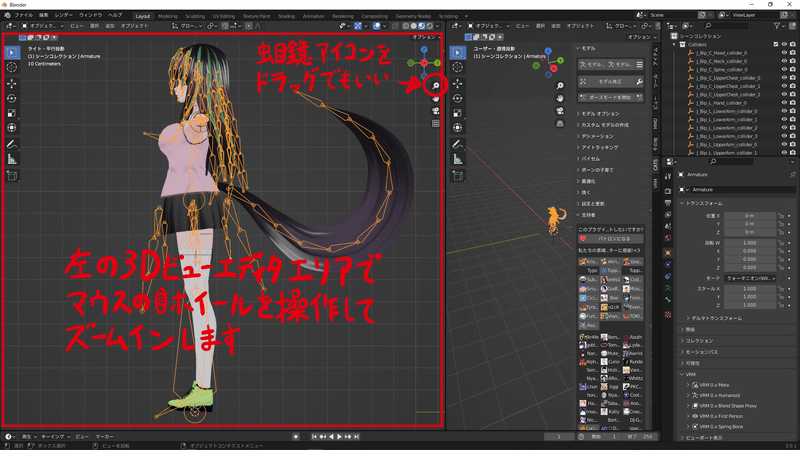
Task: Click the 位置 X value field
Action: click(x=749, y=216)
